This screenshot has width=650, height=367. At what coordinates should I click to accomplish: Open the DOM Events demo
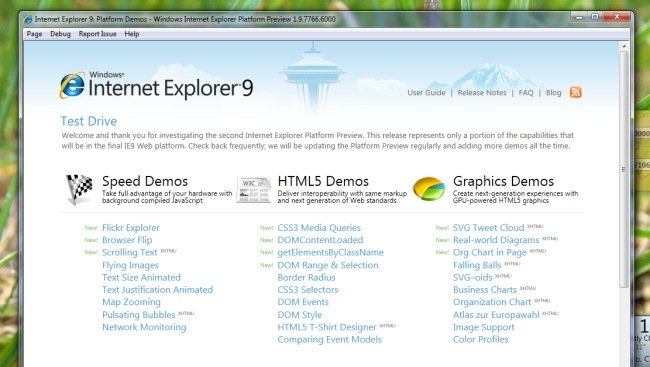click(x=303, y=302)
